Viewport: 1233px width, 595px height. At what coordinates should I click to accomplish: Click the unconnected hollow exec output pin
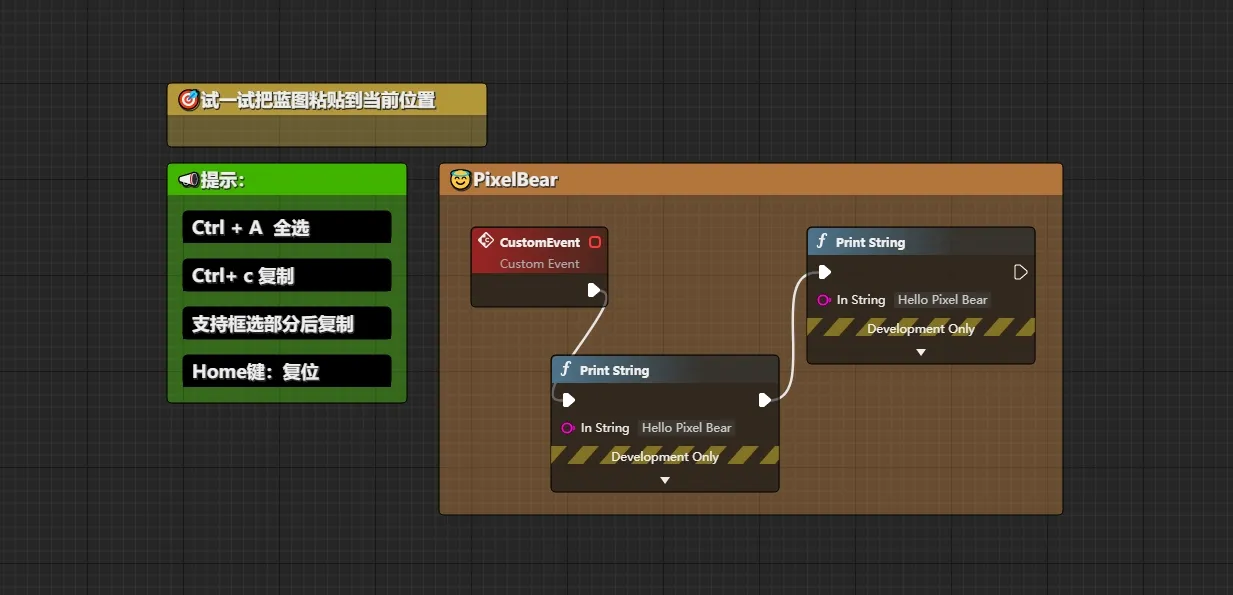click(1020, 272)
